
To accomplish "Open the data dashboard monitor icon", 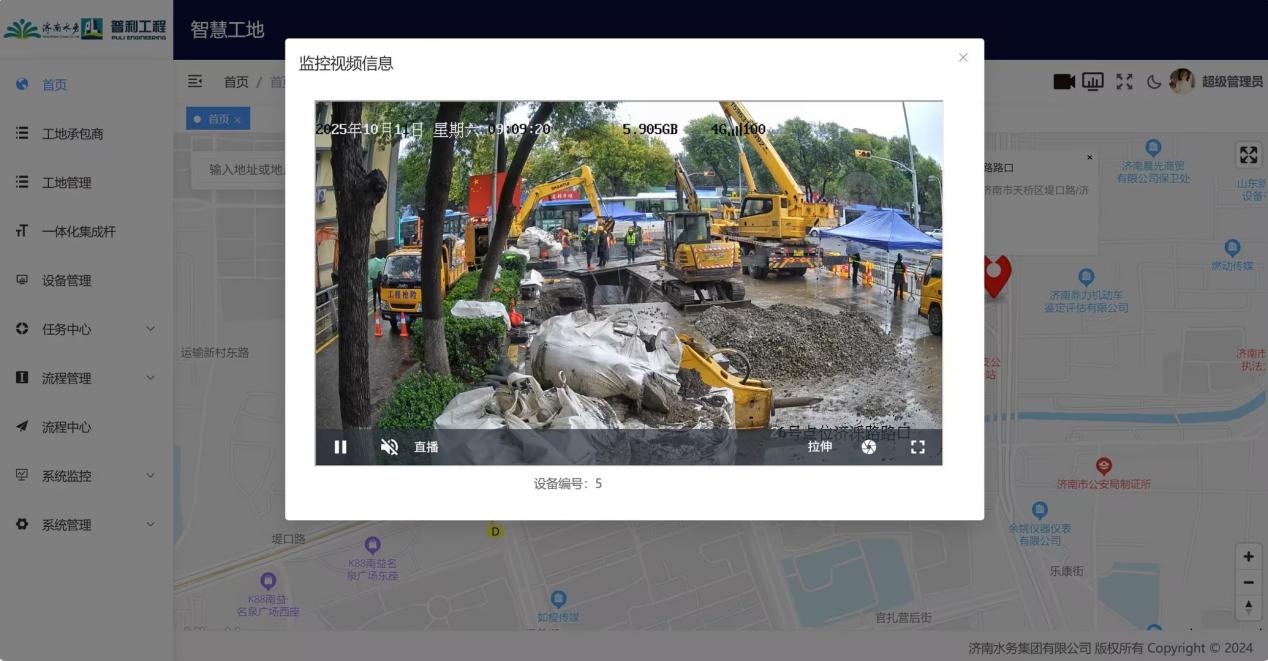I will coord(1094,81).
